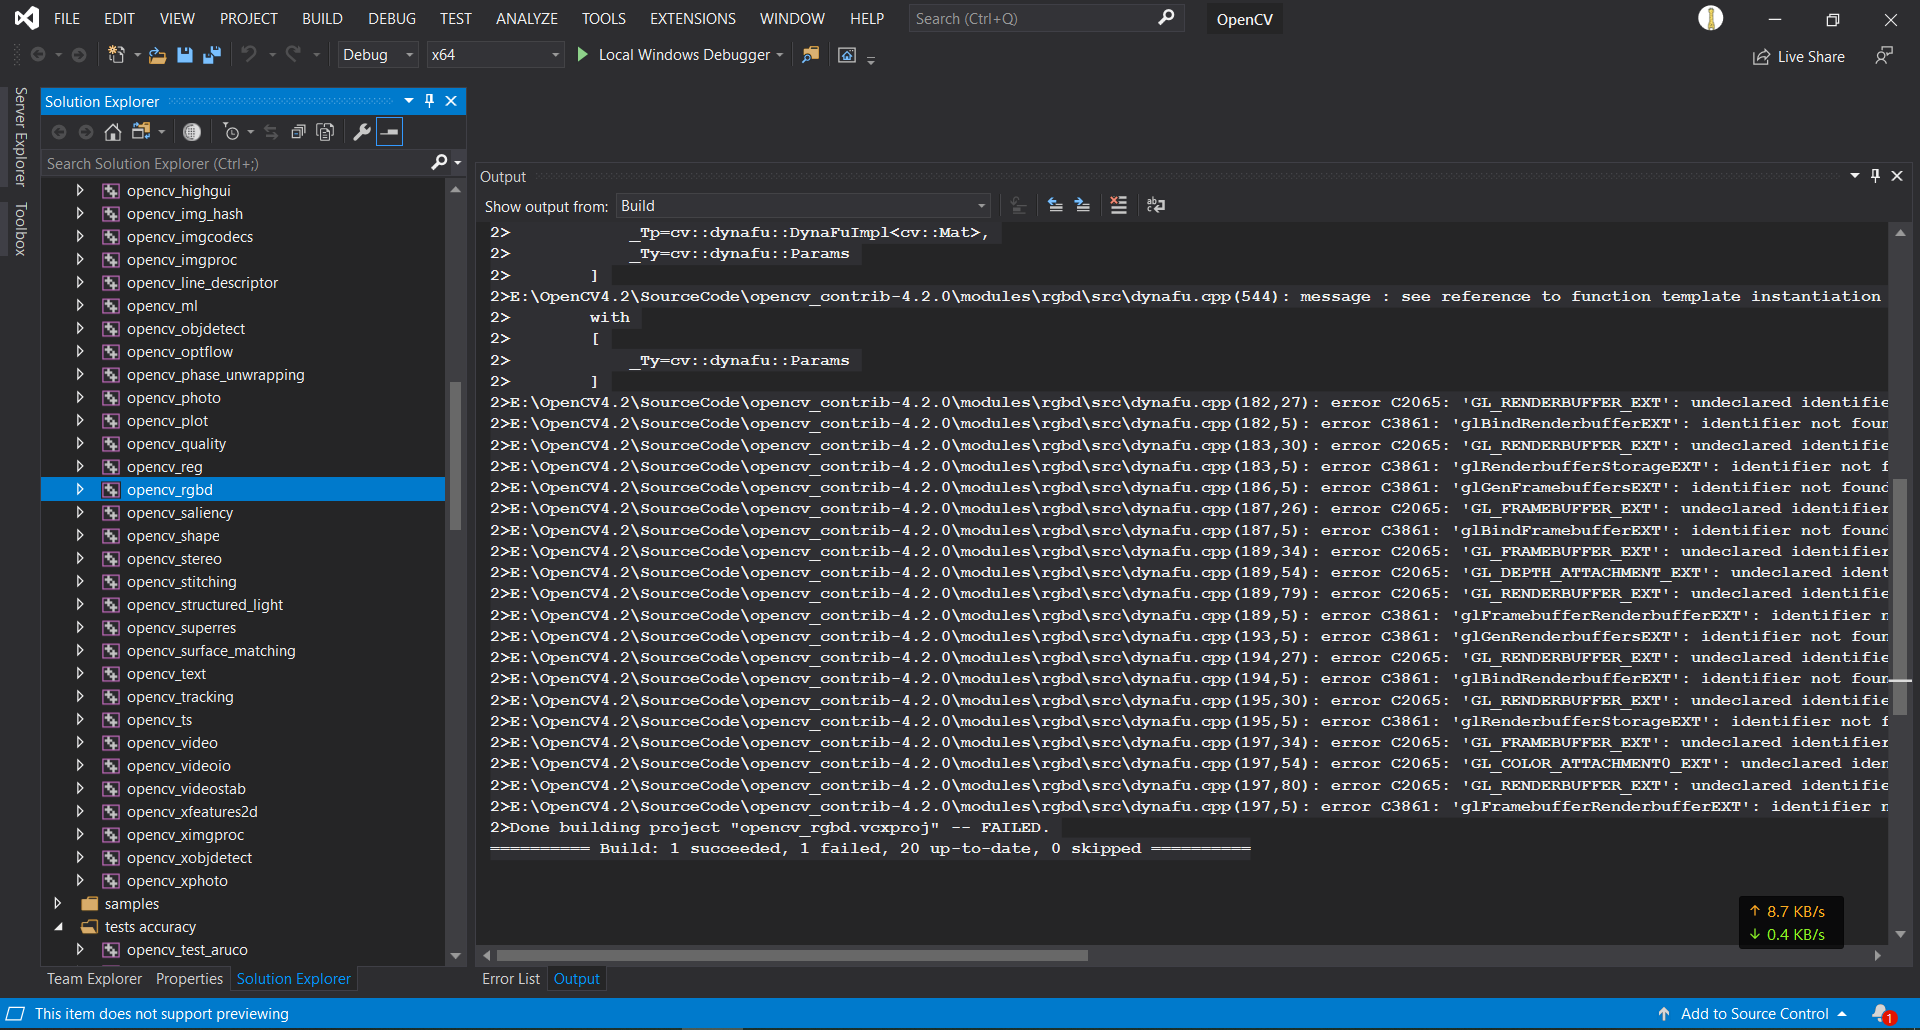Open x64 platform dropdown

click(495, 55)
